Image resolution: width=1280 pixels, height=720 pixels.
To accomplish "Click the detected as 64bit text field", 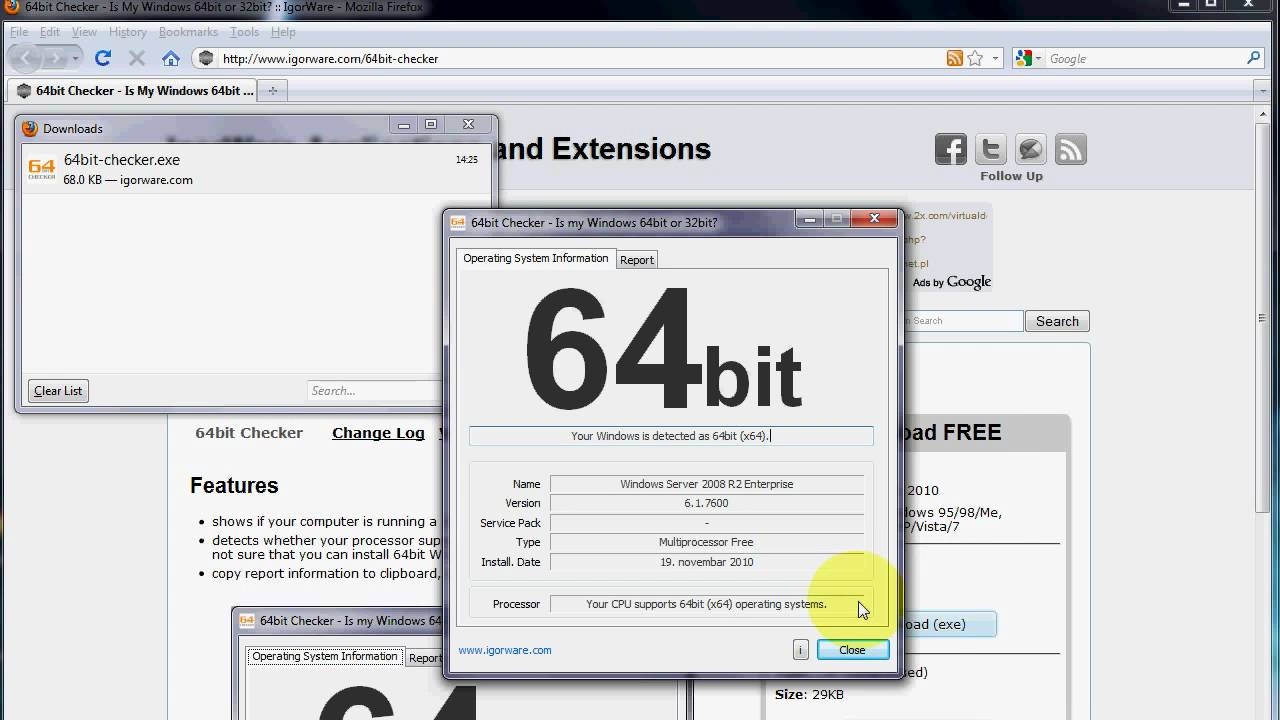I will [x=671, y=436].
